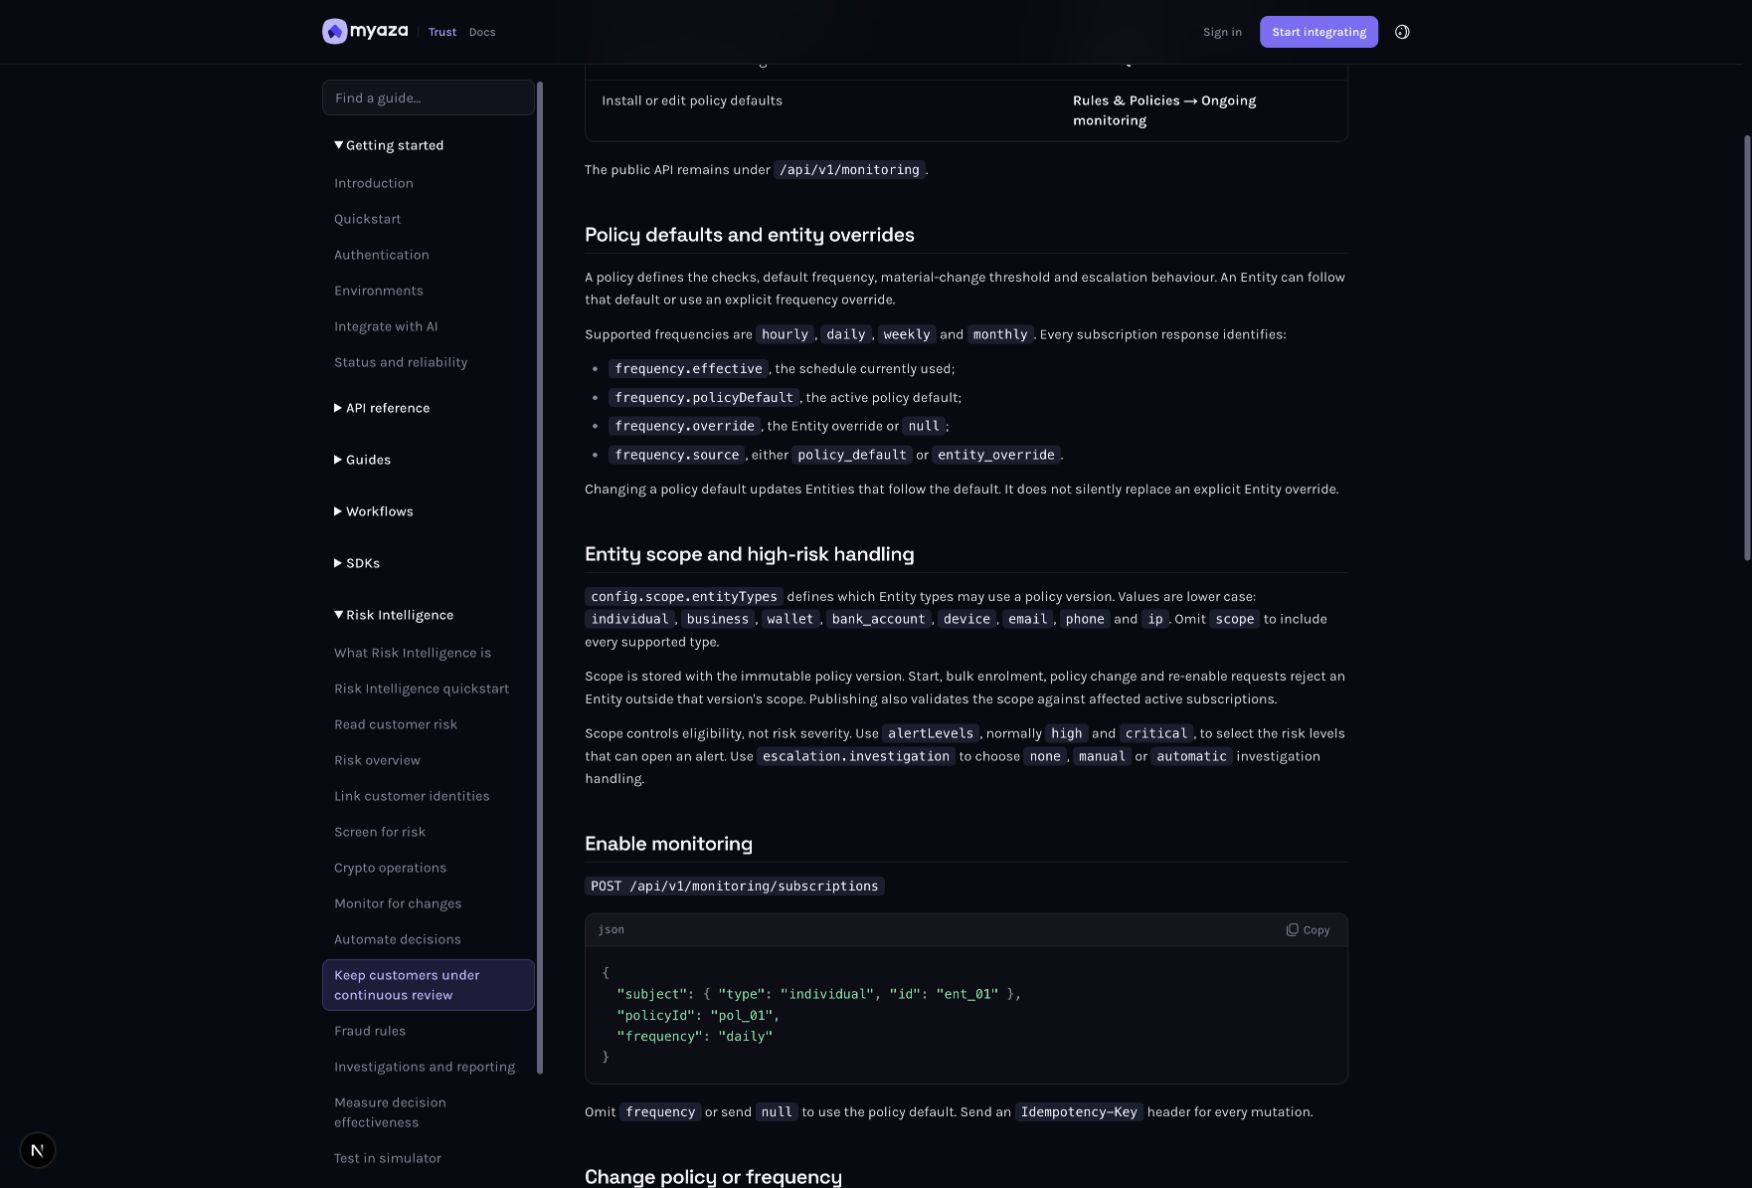Focus the Find a guide search field
Image resolution: width=1752 pixels, height=1188 pixels.
point(428,98)
